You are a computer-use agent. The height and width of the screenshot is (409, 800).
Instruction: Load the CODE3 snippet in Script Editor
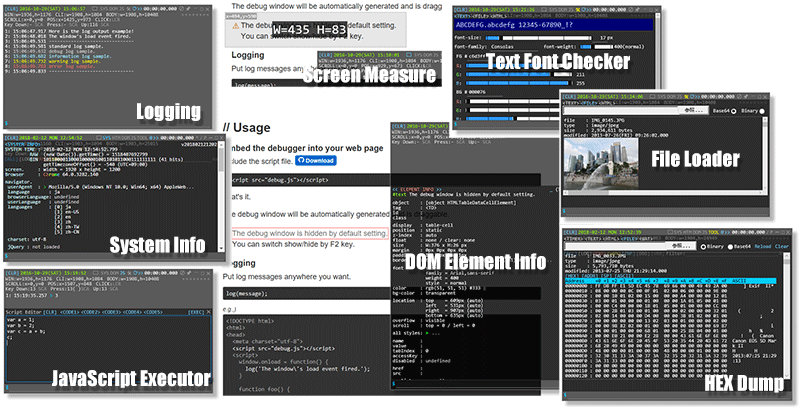pyautogui.click(x=112, y=312)
